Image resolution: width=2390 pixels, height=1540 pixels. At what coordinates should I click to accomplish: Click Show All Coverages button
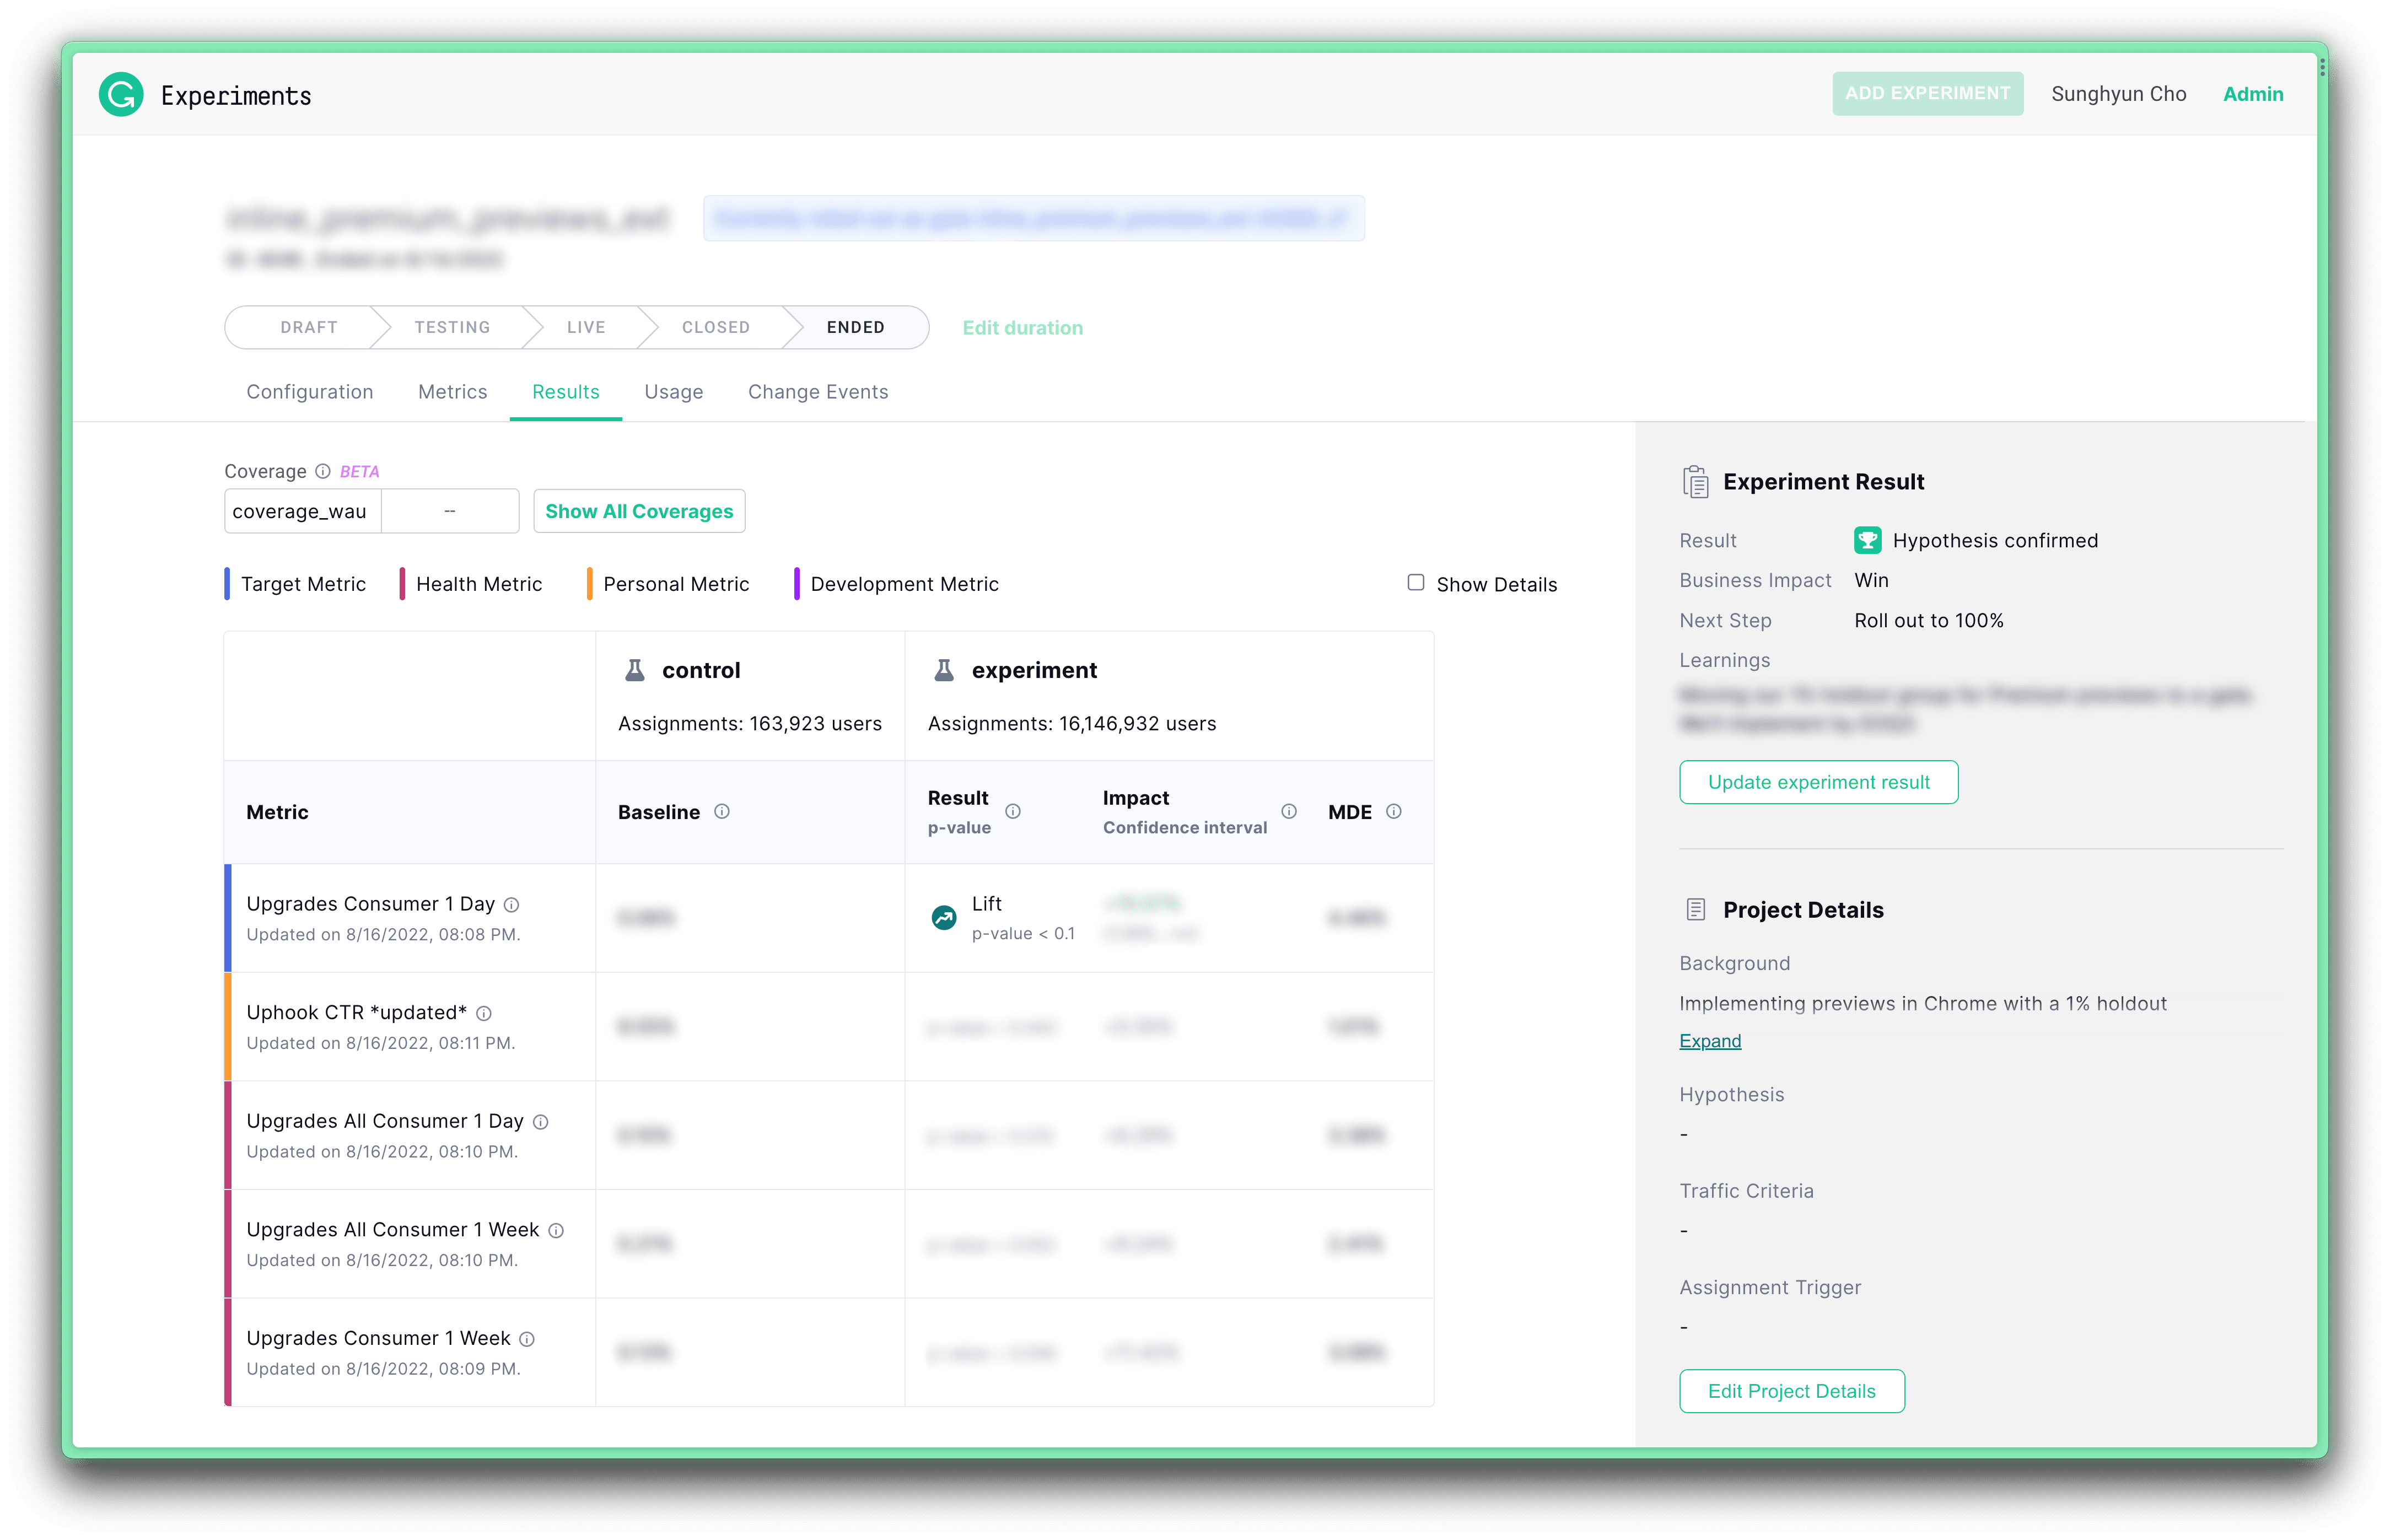(x=639, y=511)
